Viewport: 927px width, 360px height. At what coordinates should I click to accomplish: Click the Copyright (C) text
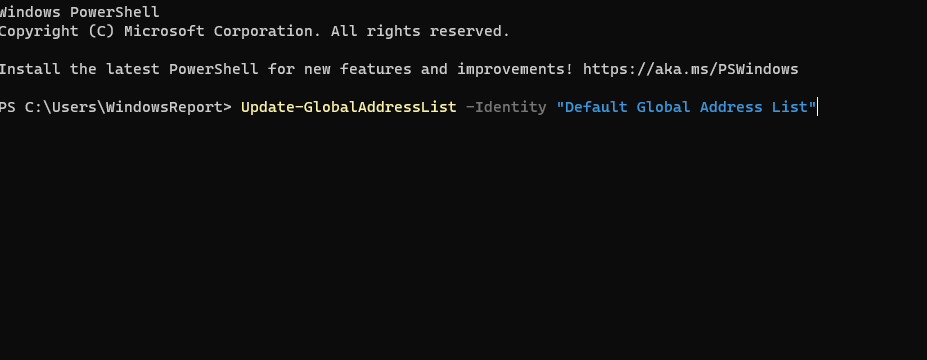pyautogui.click(x=57, y=31)
